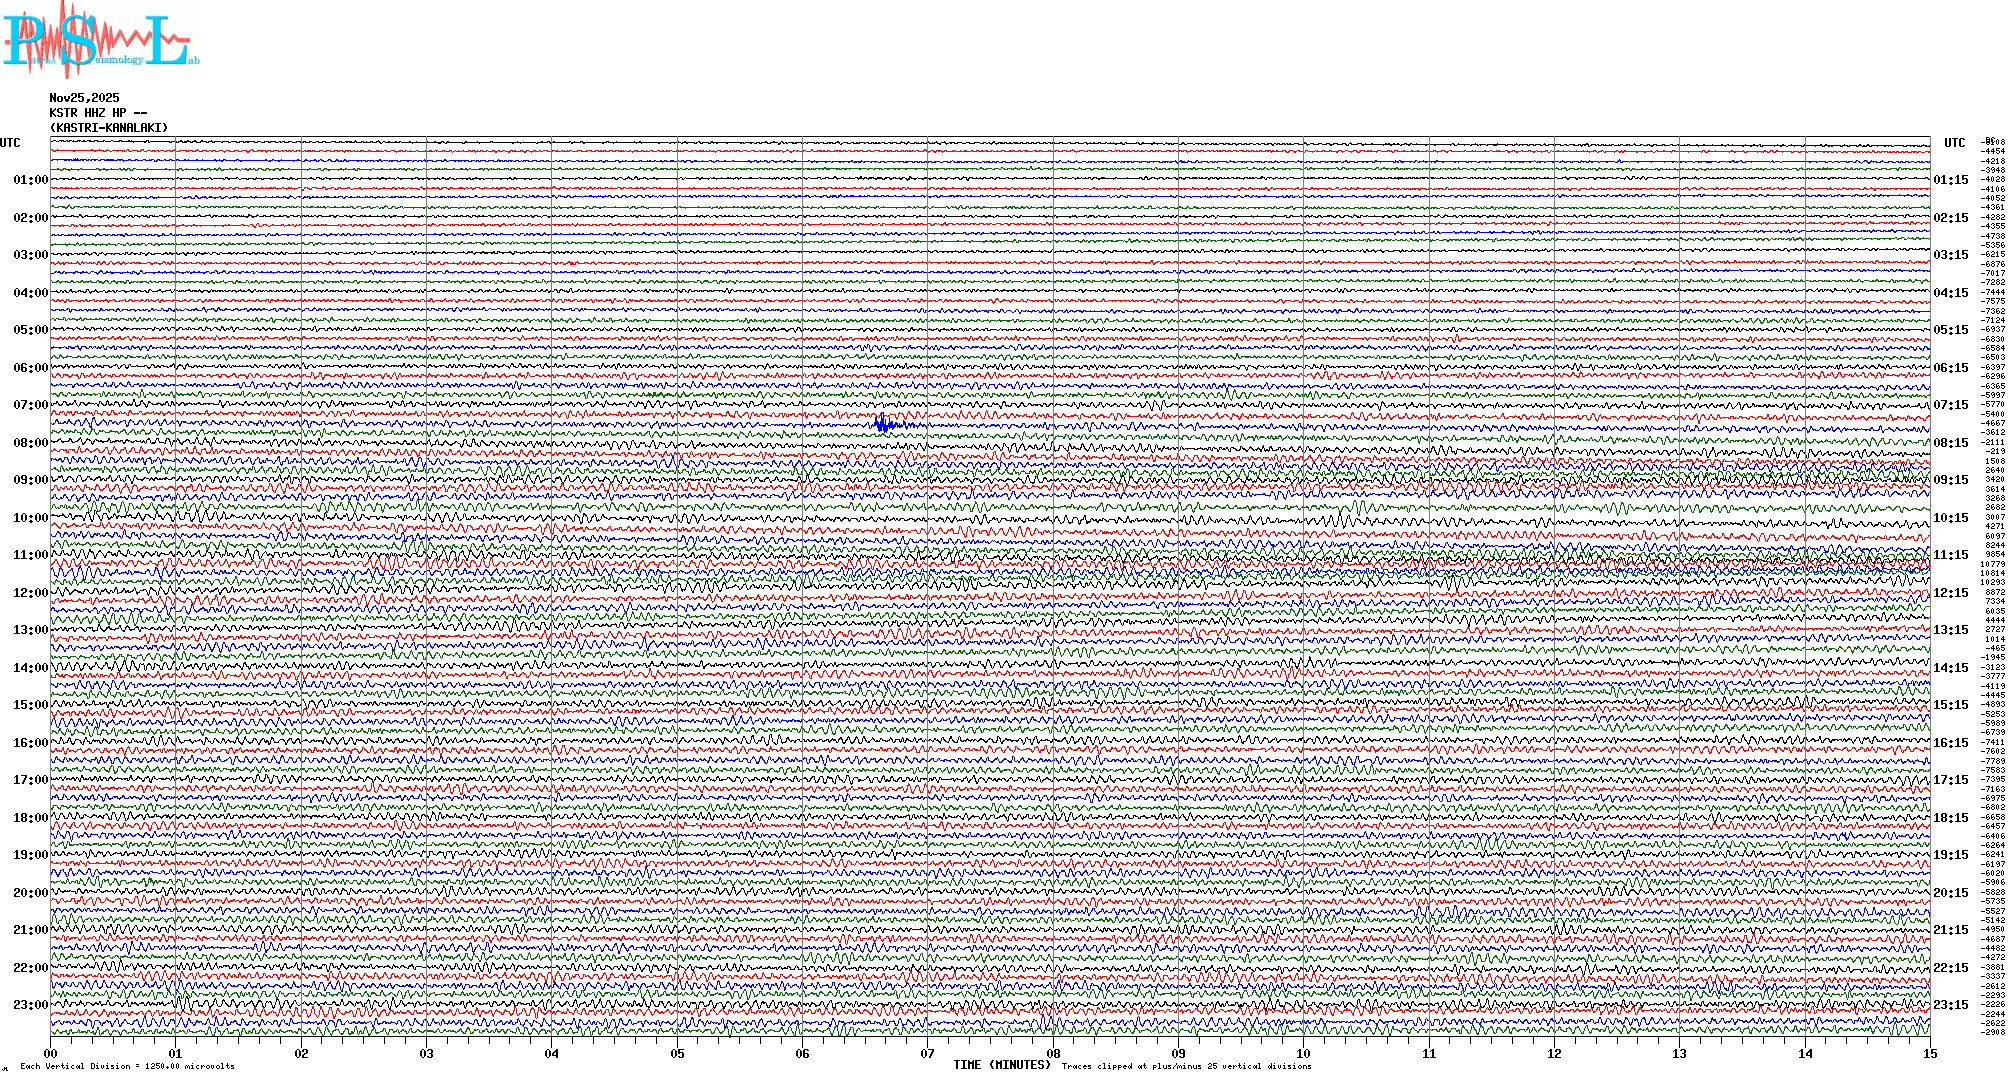Click the left UTC axis label

pyautogui.click(x=10, y=143)
